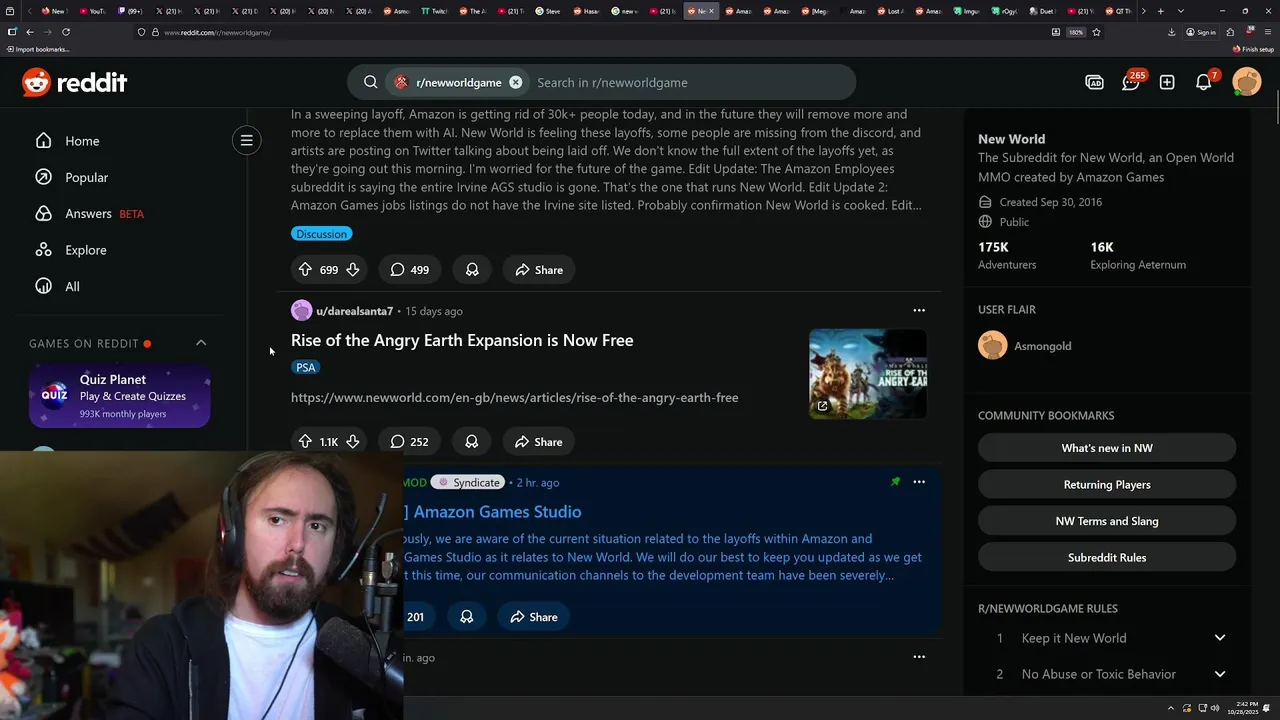Screen dimensions: 1280x720
Task: Share the layoff discussion post
Action: 539,270
